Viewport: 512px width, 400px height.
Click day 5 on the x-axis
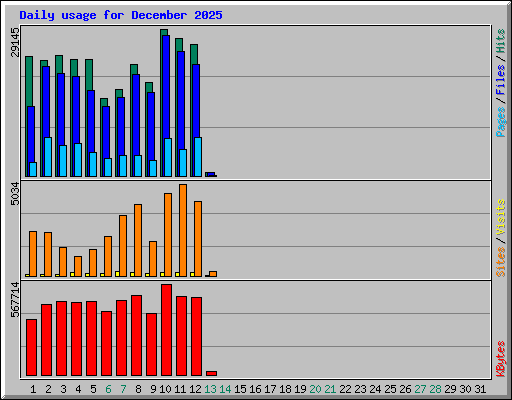(93, 389)
